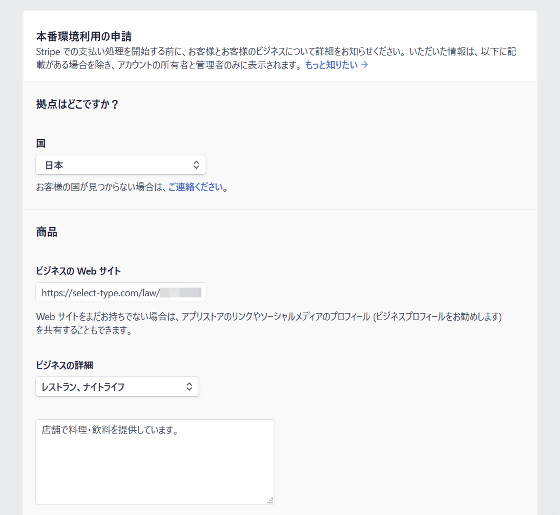Follow the ご連絡ください link

coord(196,187)
